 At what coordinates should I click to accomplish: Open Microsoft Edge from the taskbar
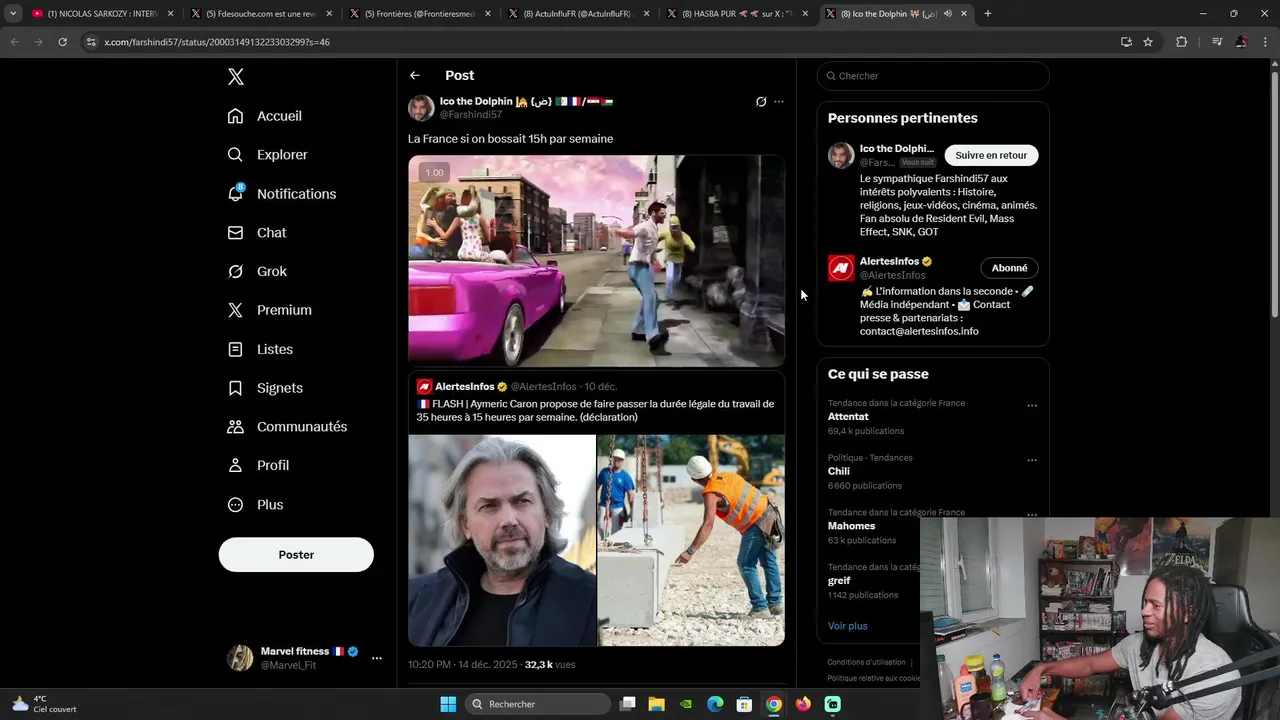[715, 704]
